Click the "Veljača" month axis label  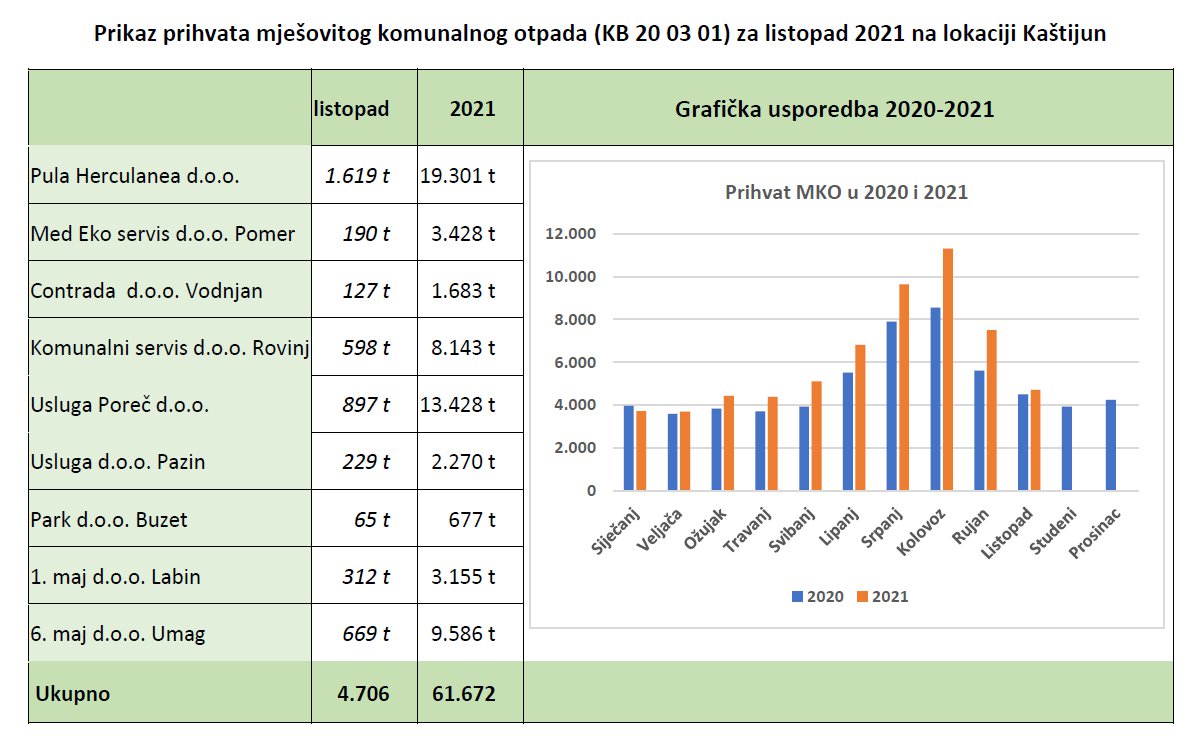pyautogui.click(x=659, y=530)
